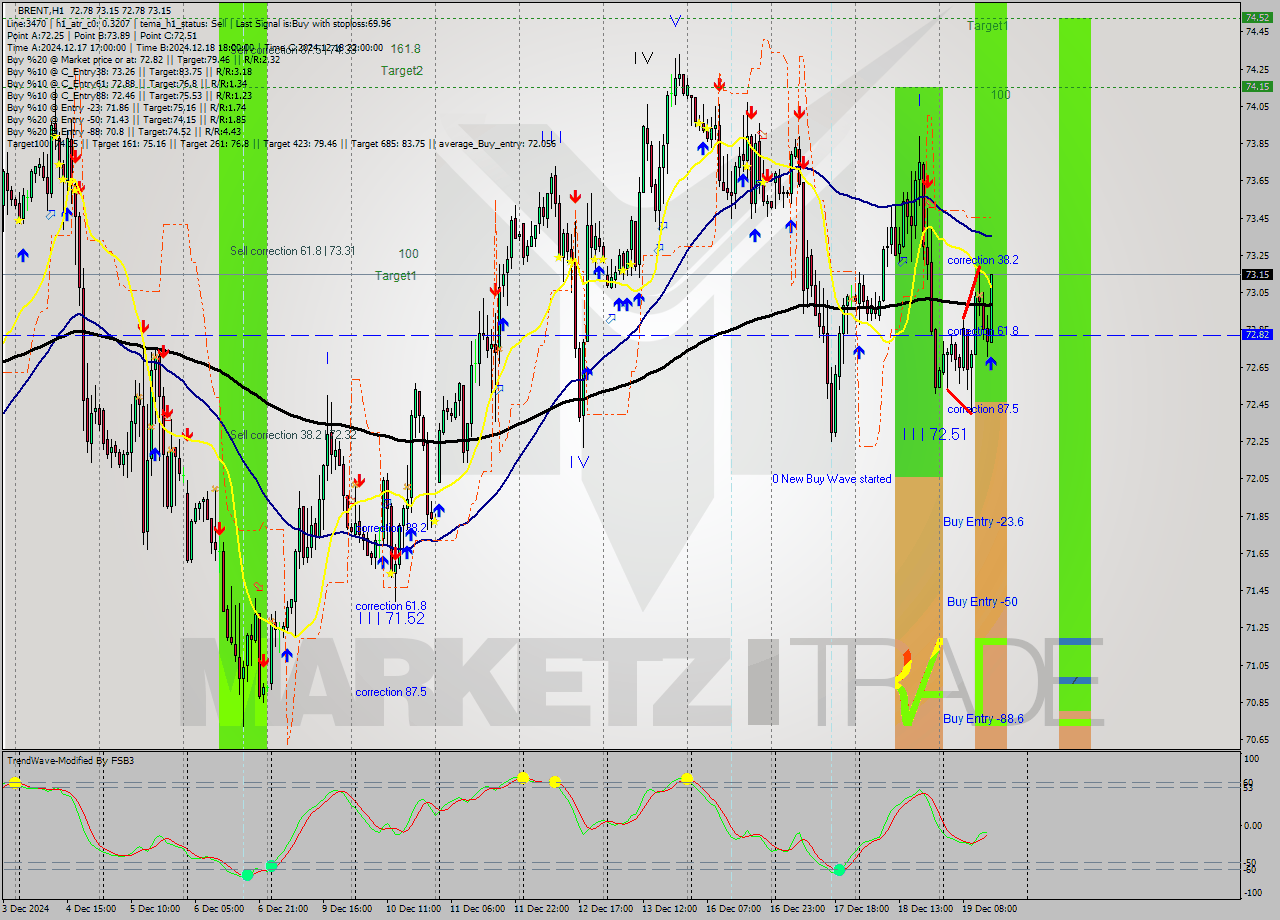Click the '17 Dec 18:00' time label
This screenshot has width=1280, height=920.
862,909
